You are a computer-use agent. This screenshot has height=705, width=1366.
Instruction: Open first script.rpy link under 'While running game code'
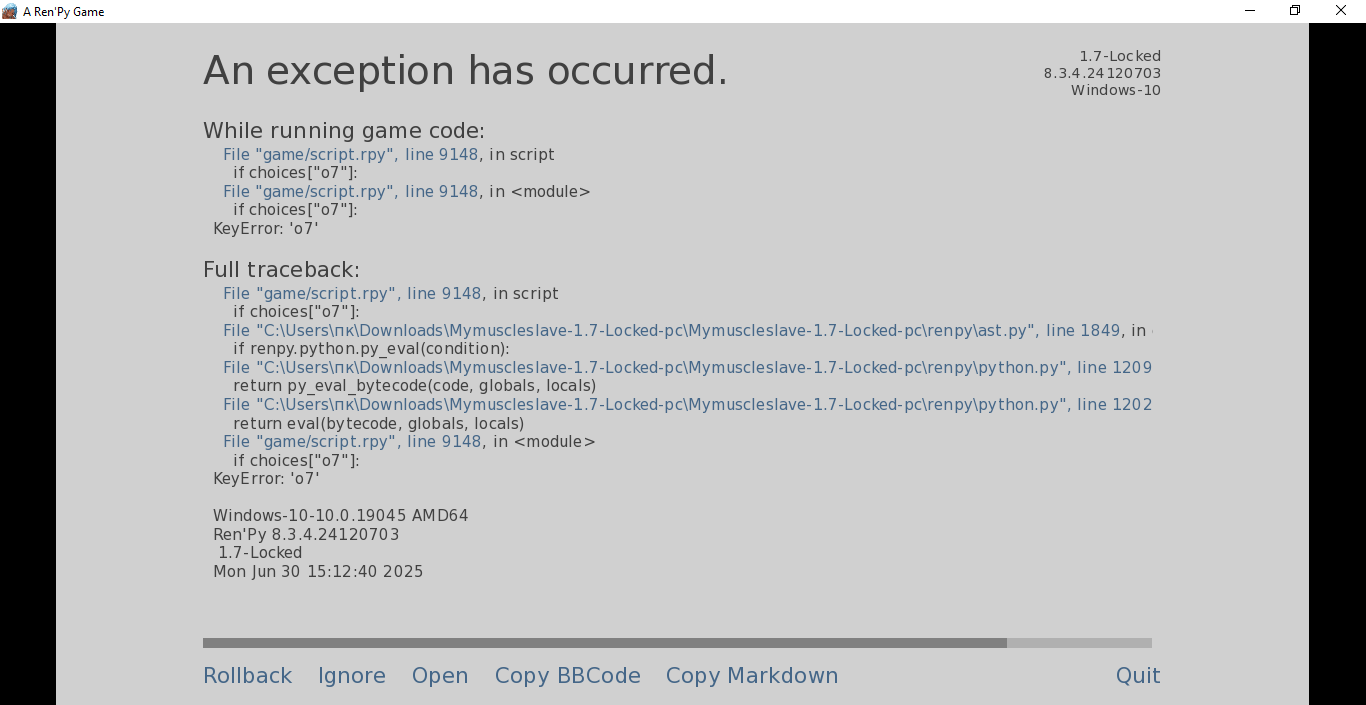pos(350,155)
